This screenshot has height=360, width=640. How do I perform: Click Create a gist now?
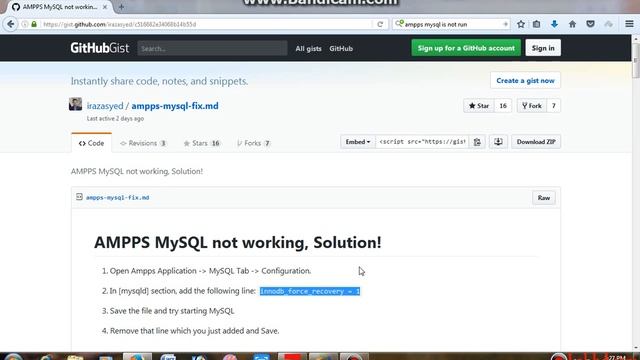pyautogui.click(x=525, y=80)
